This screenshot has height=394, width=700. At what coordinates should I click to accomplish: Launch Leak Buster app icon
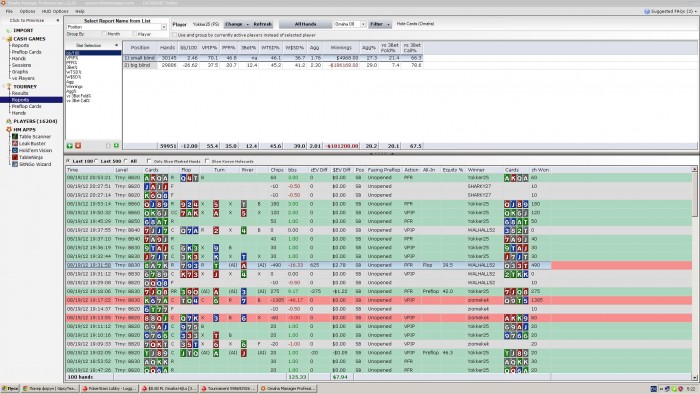click(15, 144)
